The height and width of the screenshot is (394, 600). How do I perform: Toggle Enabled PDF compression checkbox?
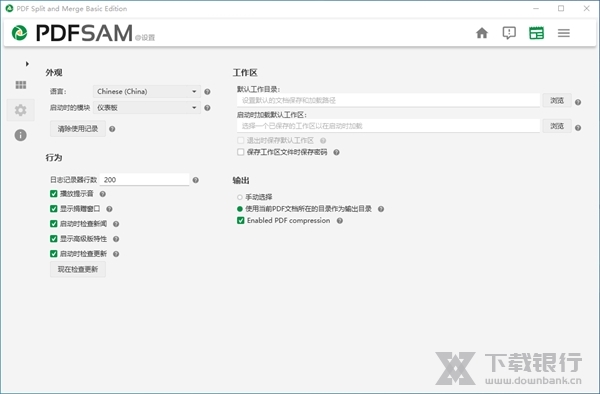point(240,221)
